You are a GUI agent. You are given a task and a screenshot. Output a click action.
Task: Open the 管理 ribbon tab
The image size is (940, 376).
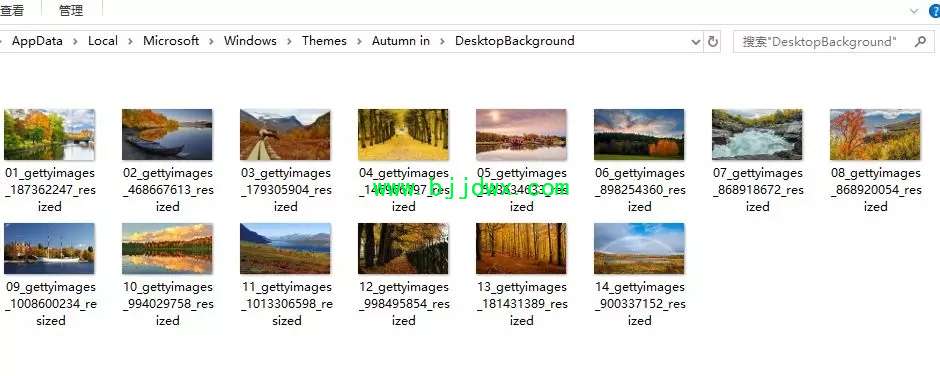pos(71,10)
